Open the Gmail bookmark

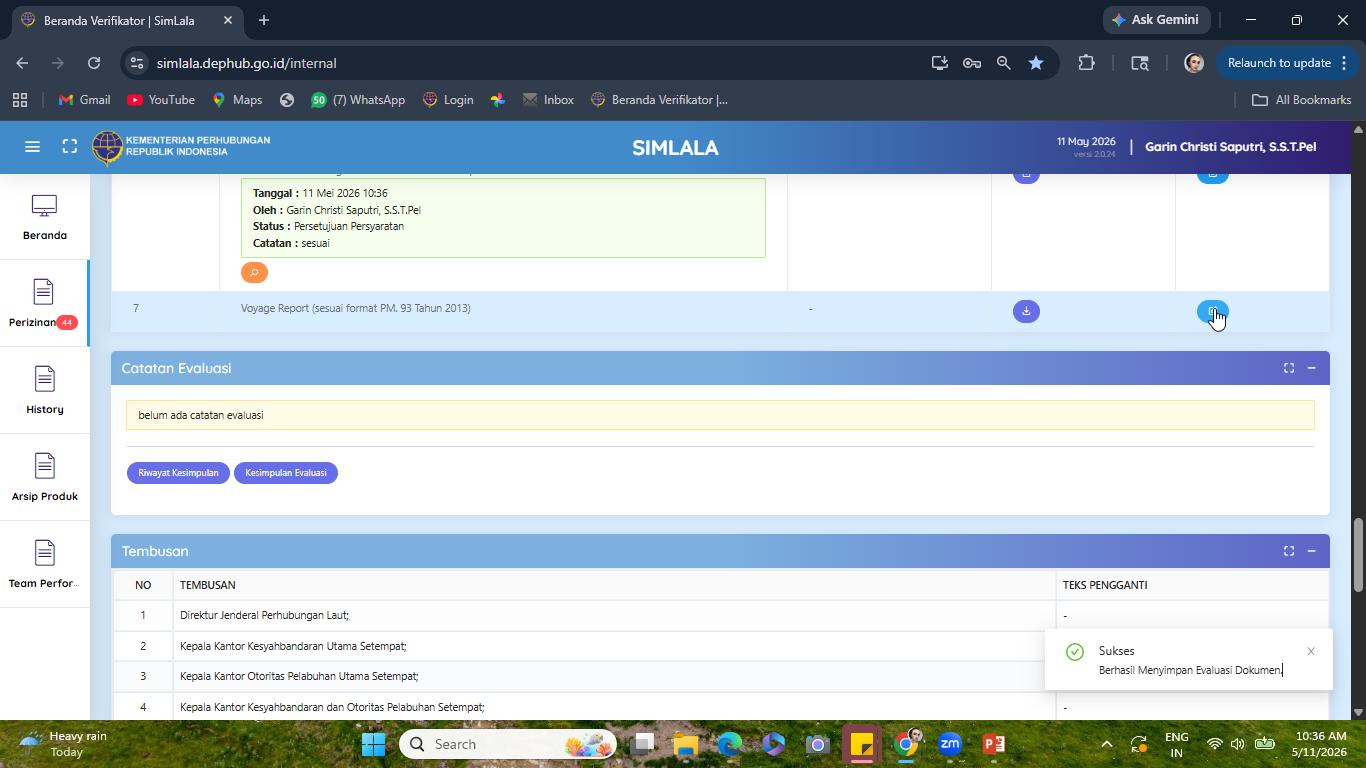[x=84, y=100]
